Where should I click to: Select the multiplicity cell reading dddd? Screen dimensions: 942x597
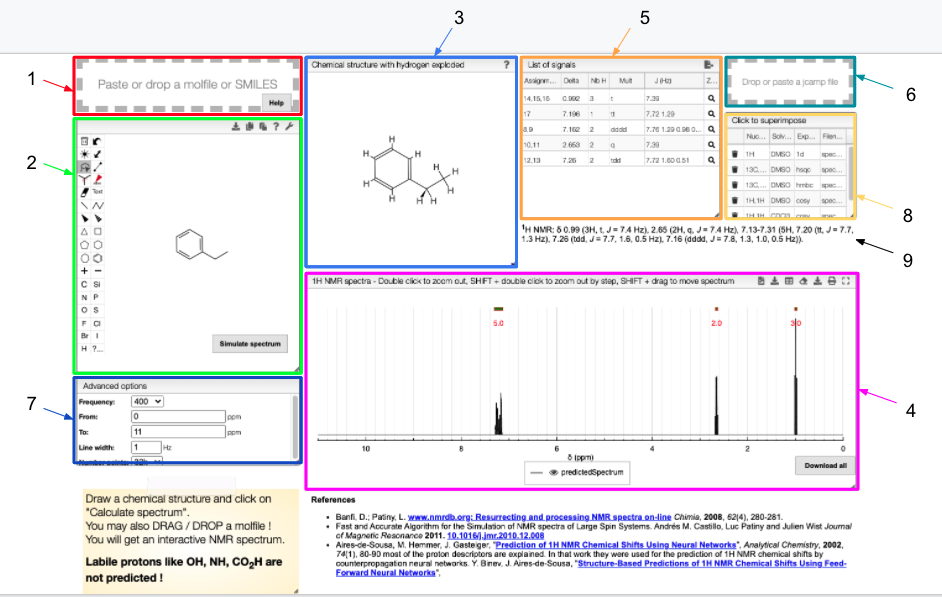(x=626, y=129)
